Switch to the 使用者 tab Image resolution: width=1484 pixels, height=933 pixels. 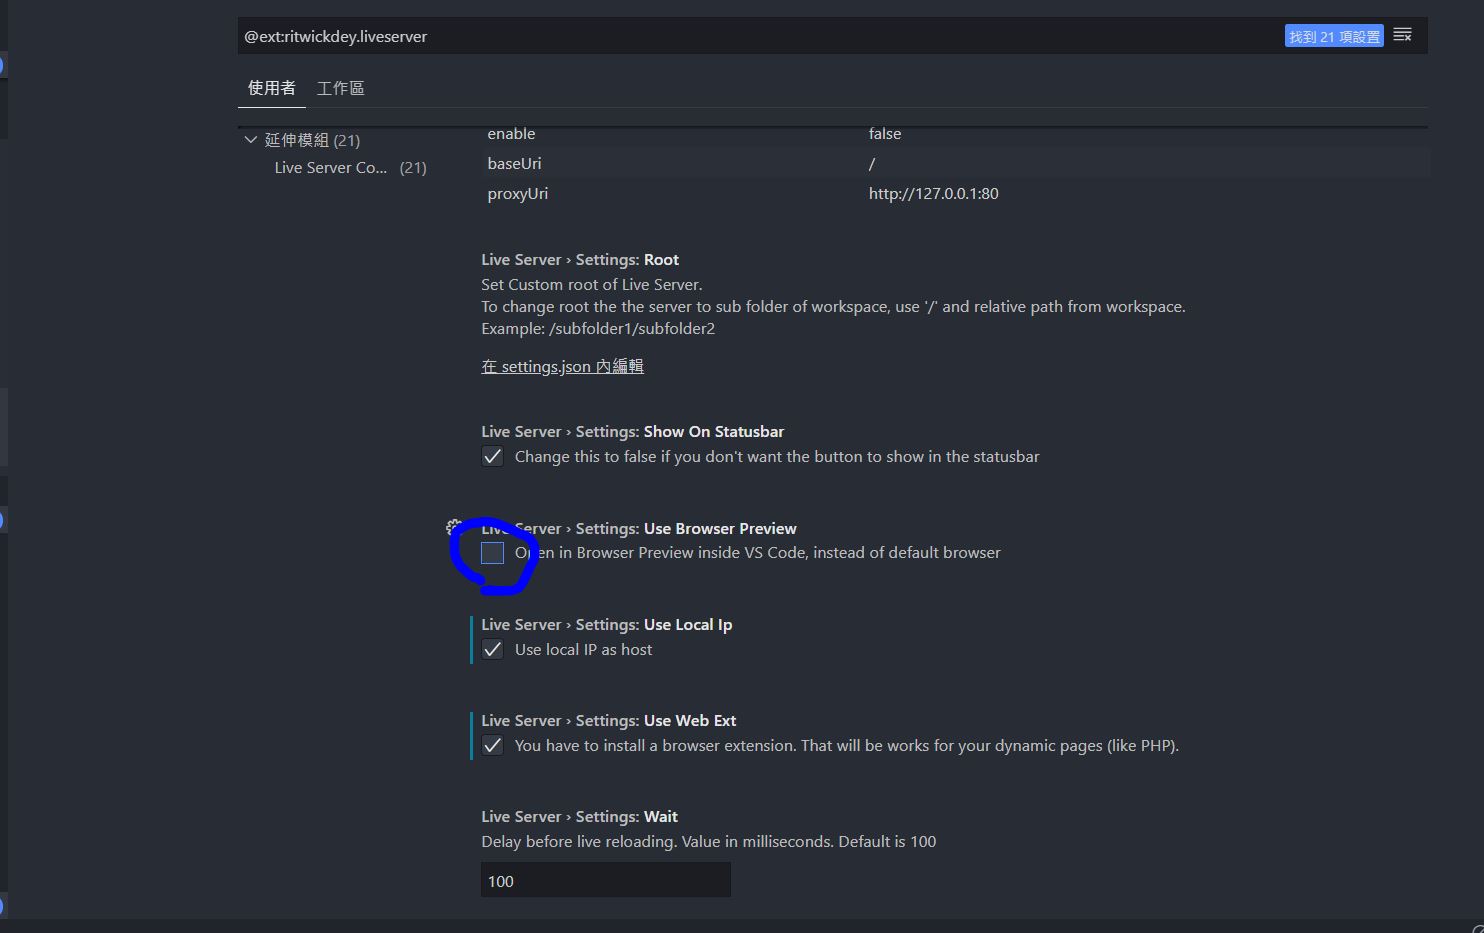(x=271, y=88)
